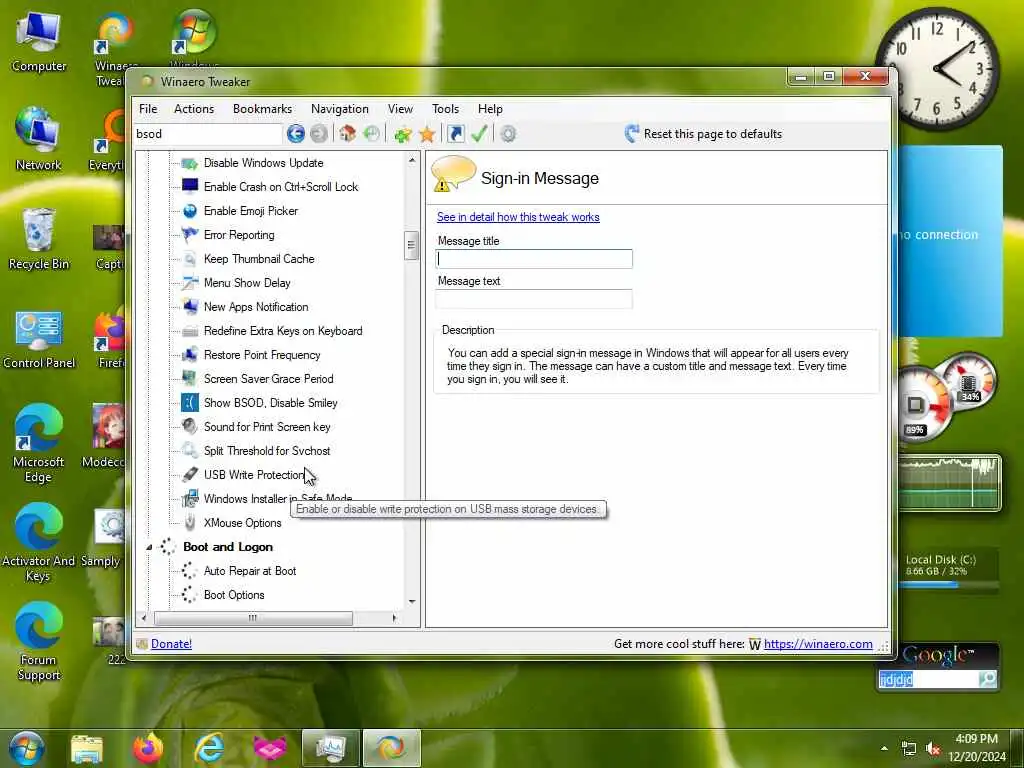1024x768 pixels.
Task: Open the https://winaero.com link
Action: 818,644
